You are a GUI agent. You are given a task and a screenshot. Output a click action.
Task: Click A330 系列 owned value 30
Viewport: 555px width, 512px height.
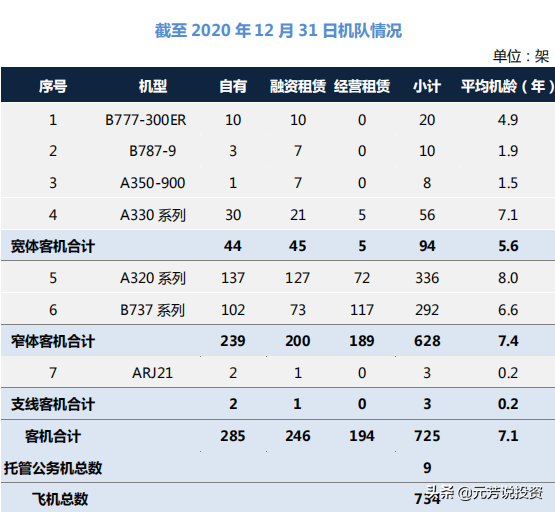pos(233,215)
